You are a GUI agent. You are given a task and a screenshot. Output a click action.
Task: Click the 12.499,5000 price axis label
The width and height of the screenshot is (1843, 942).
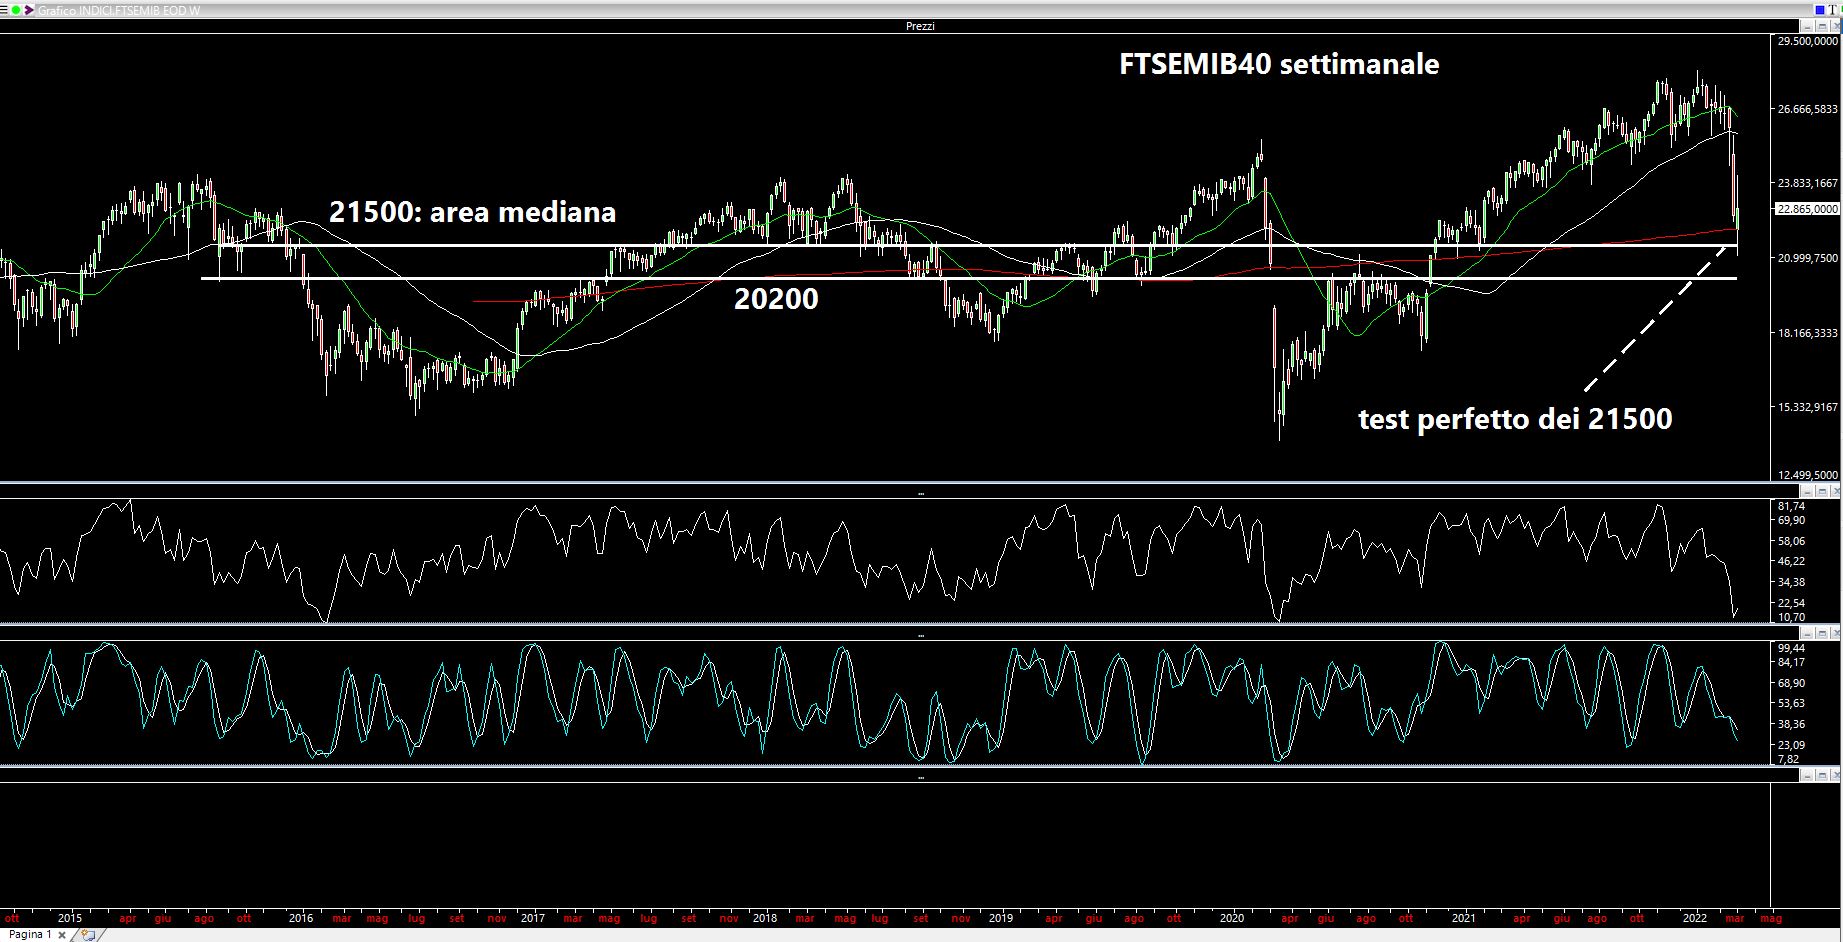pyautogui.click(x=1808, y=475)
